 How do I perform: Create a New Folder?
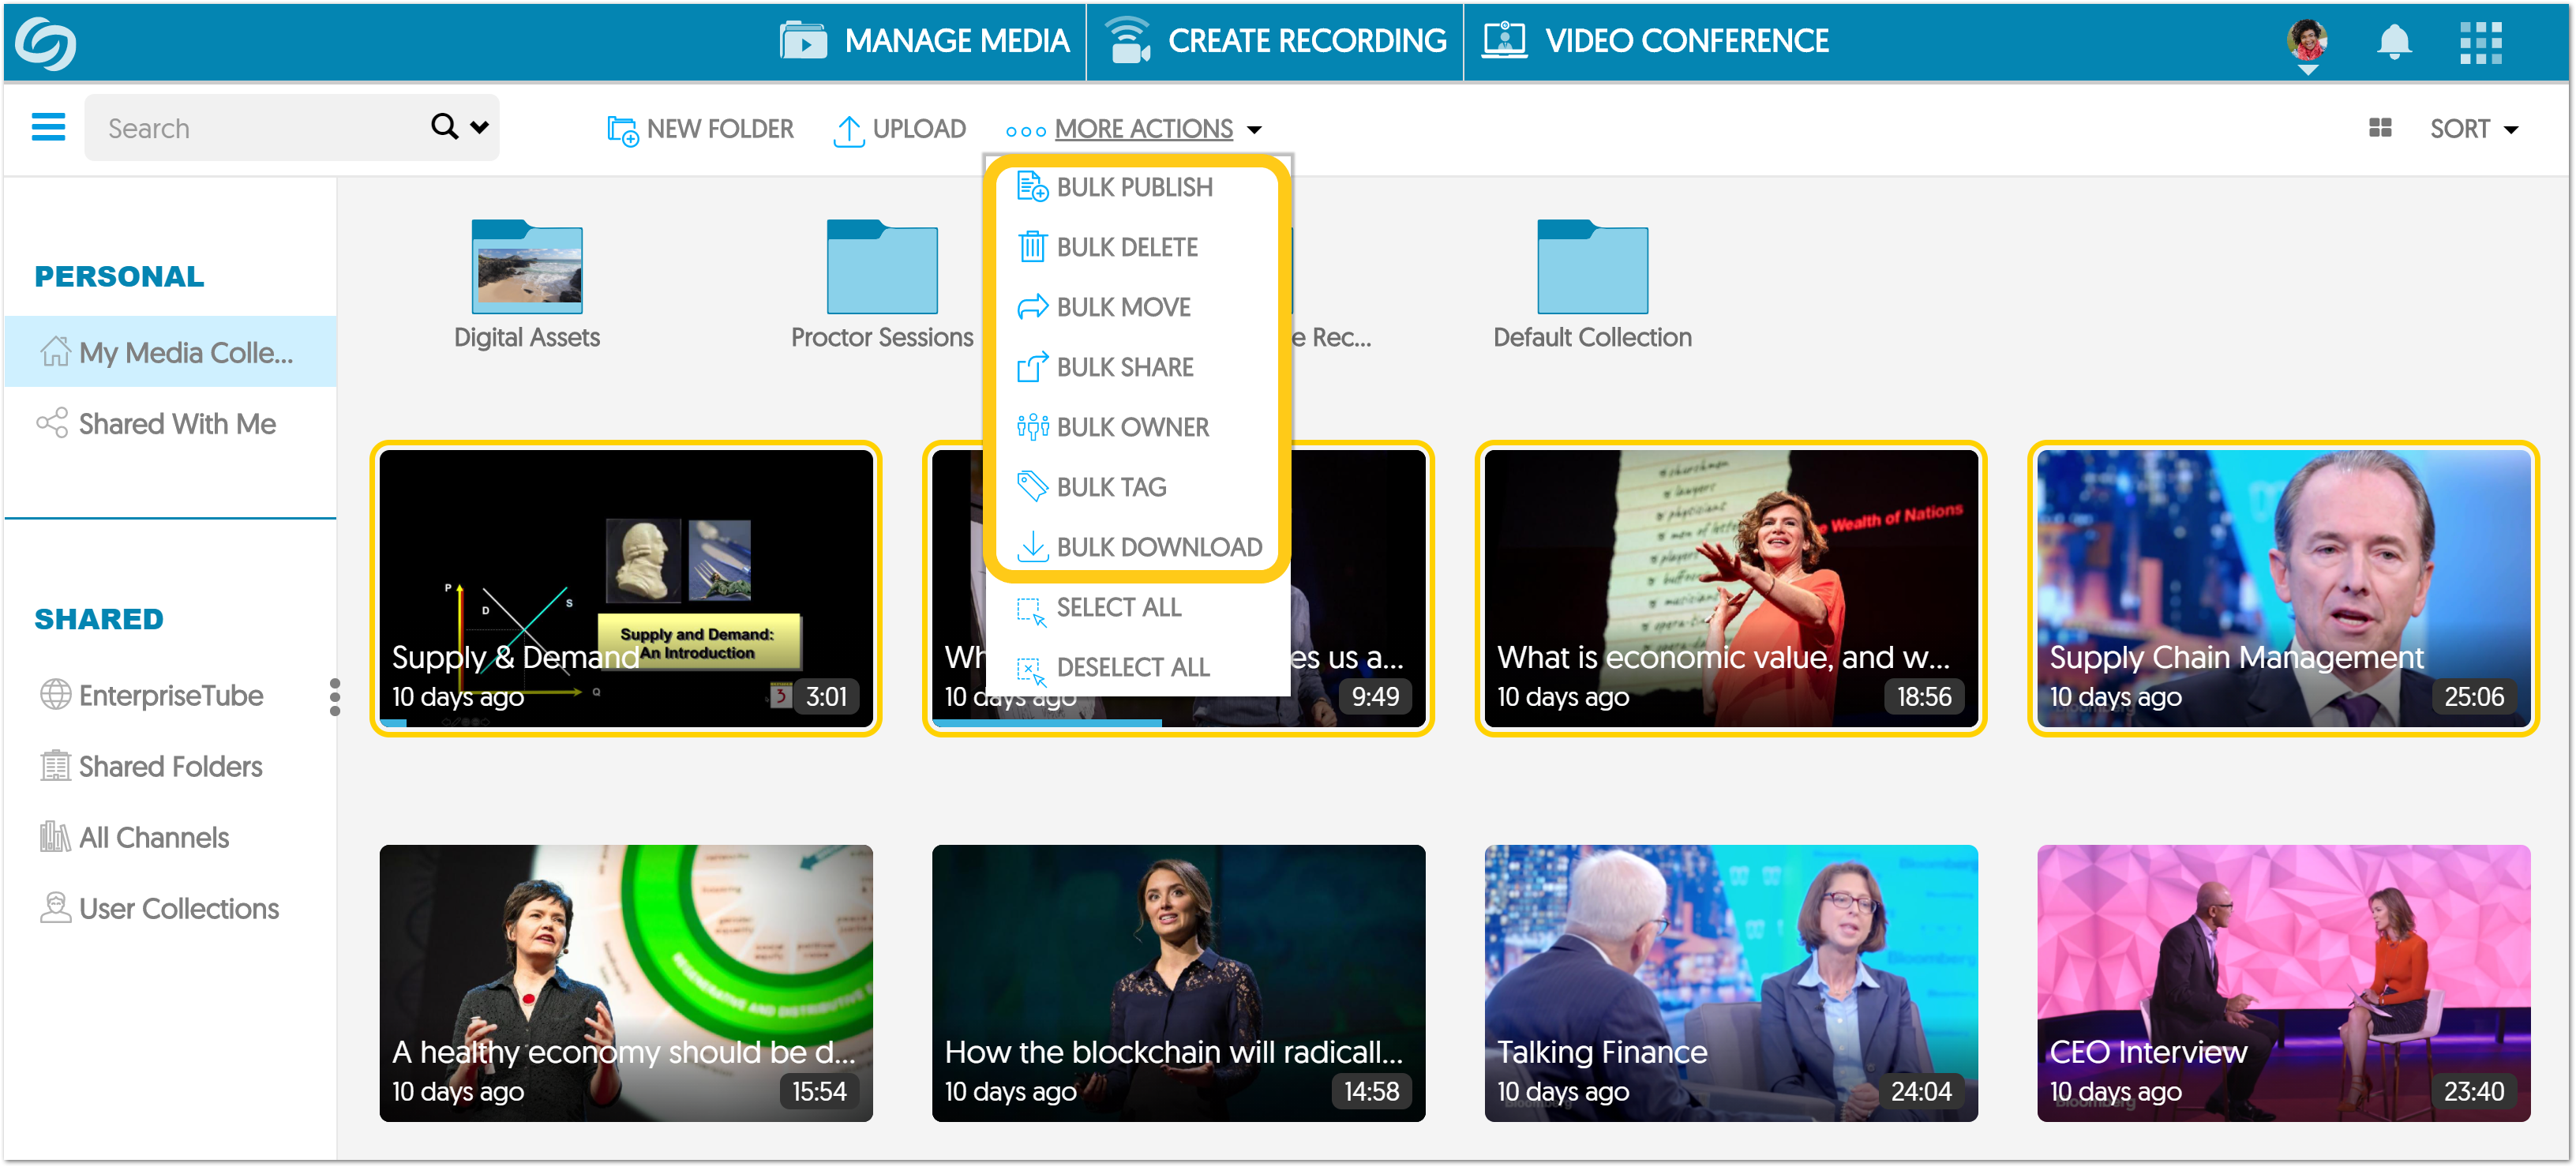[700, 128]
